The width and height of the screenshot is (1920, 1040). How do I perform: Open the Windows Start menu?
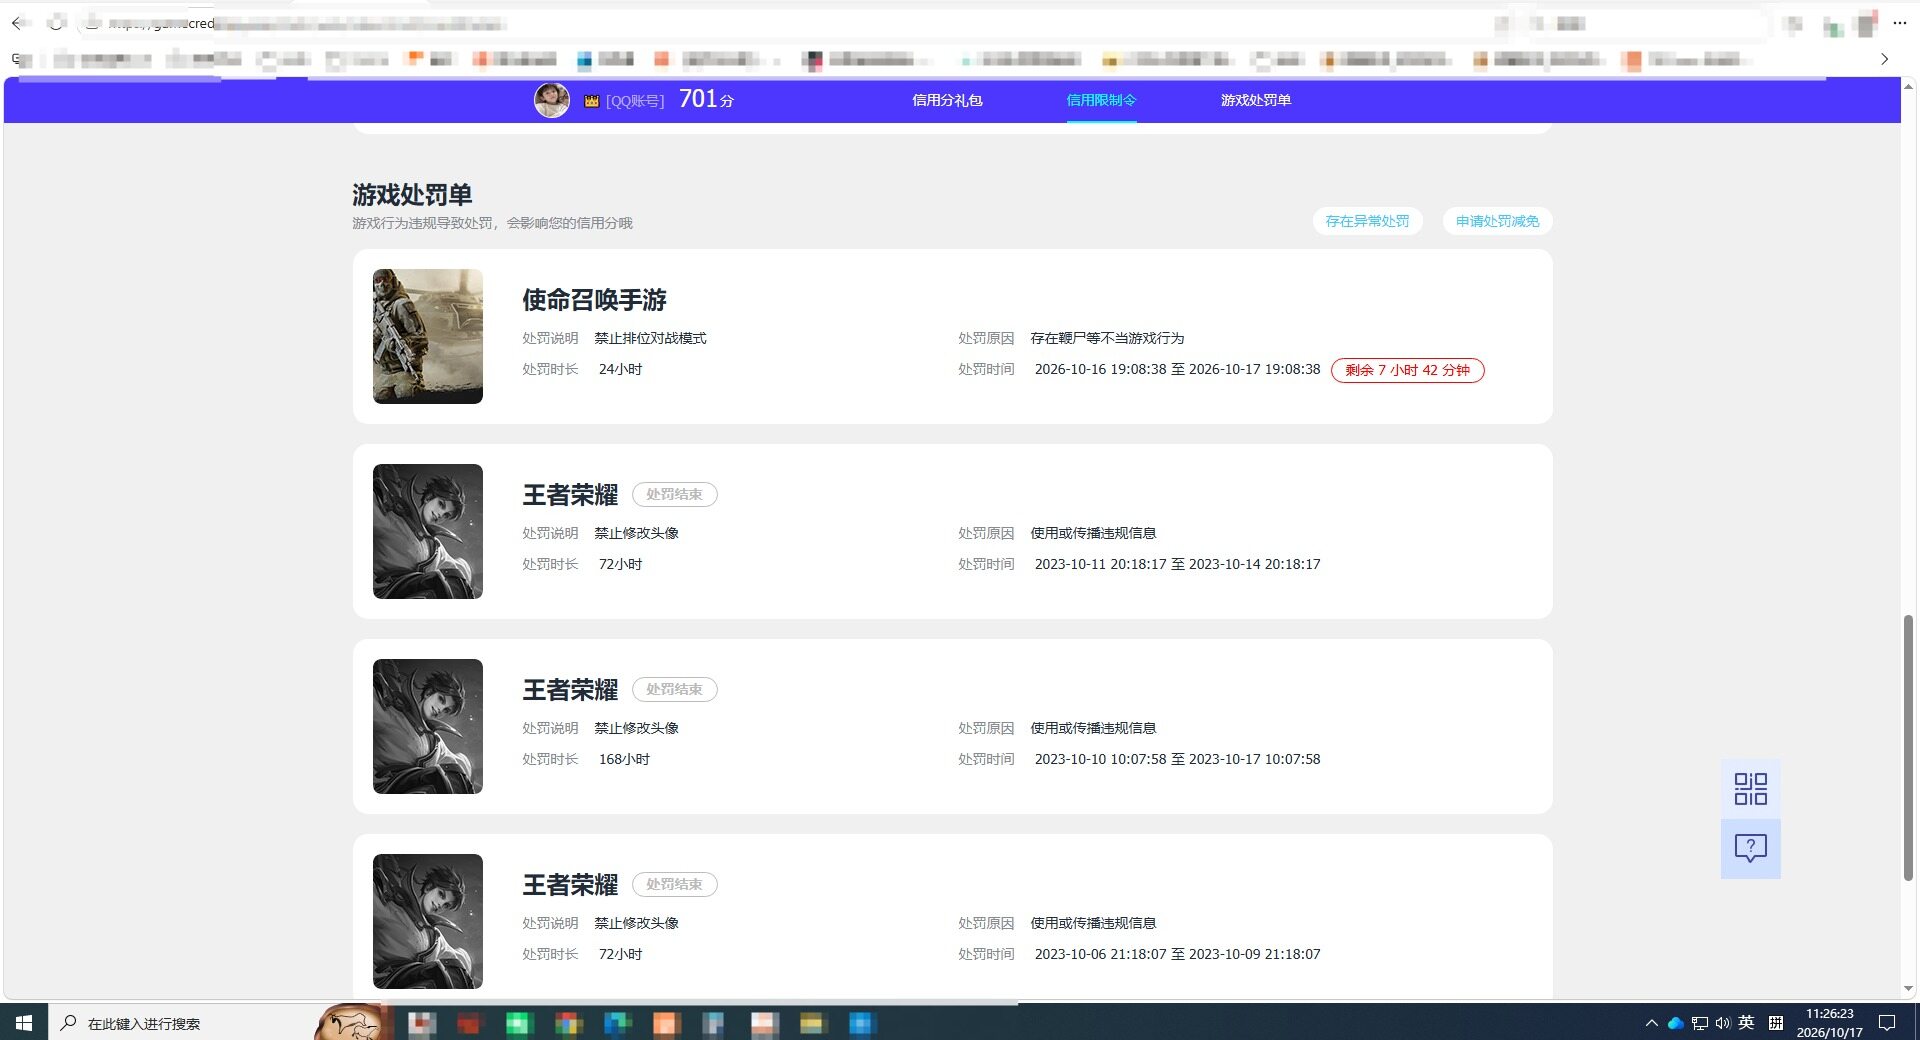24,1023
